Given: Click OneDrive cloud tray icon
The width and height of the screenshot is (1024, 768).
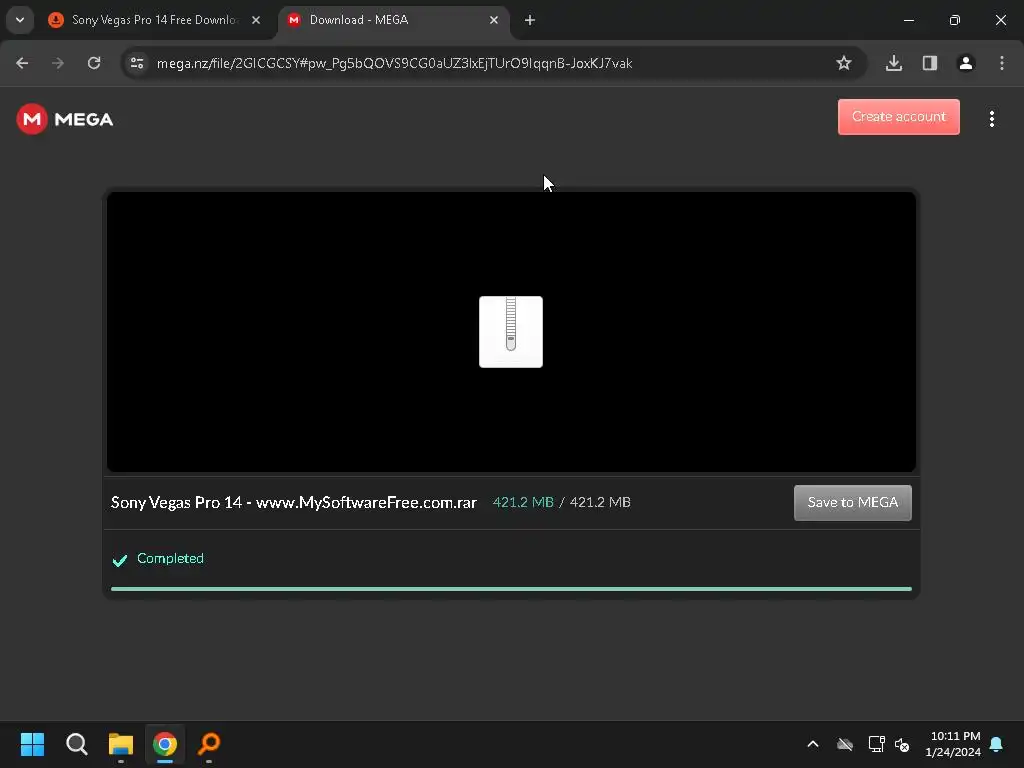Looking at the screenshot, I should click(845, 744).
